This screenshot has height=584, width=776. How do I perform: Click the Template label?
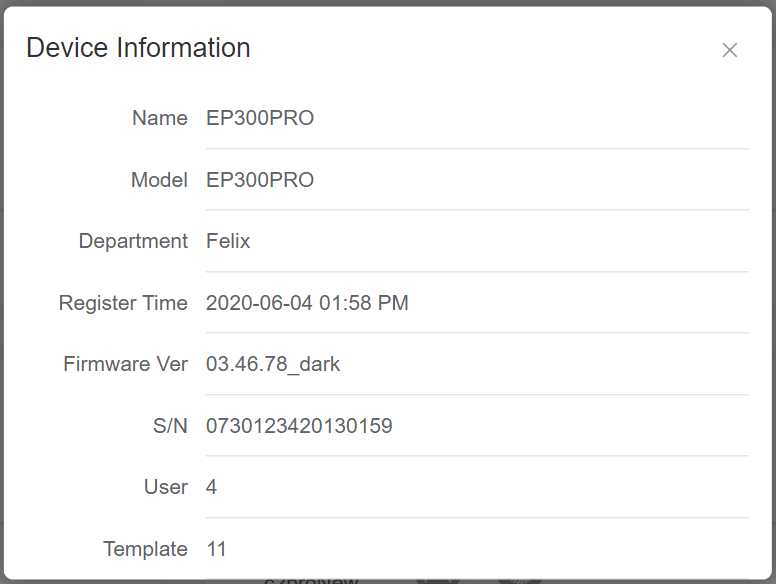coord(145,549)
